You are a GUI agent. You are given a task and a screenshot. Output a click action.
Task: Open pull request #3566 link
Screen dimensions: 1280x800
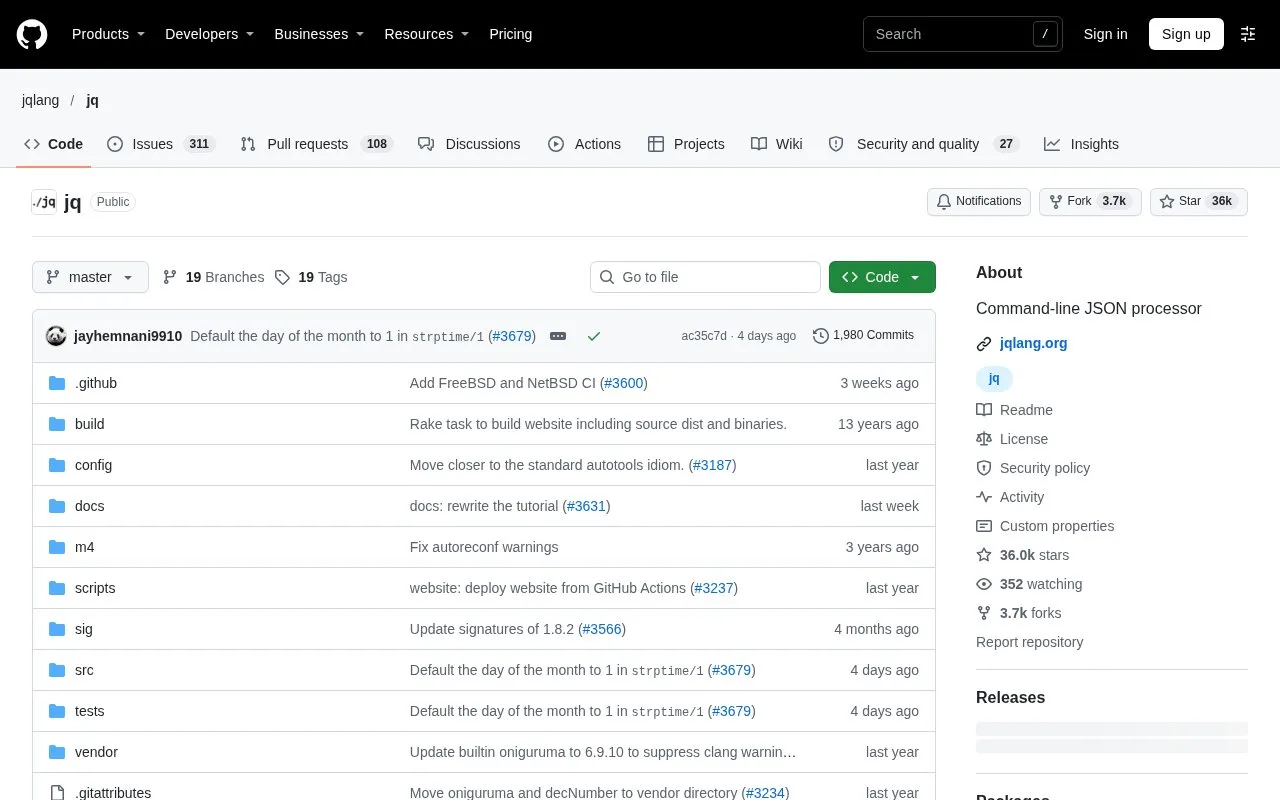[602, 629]
